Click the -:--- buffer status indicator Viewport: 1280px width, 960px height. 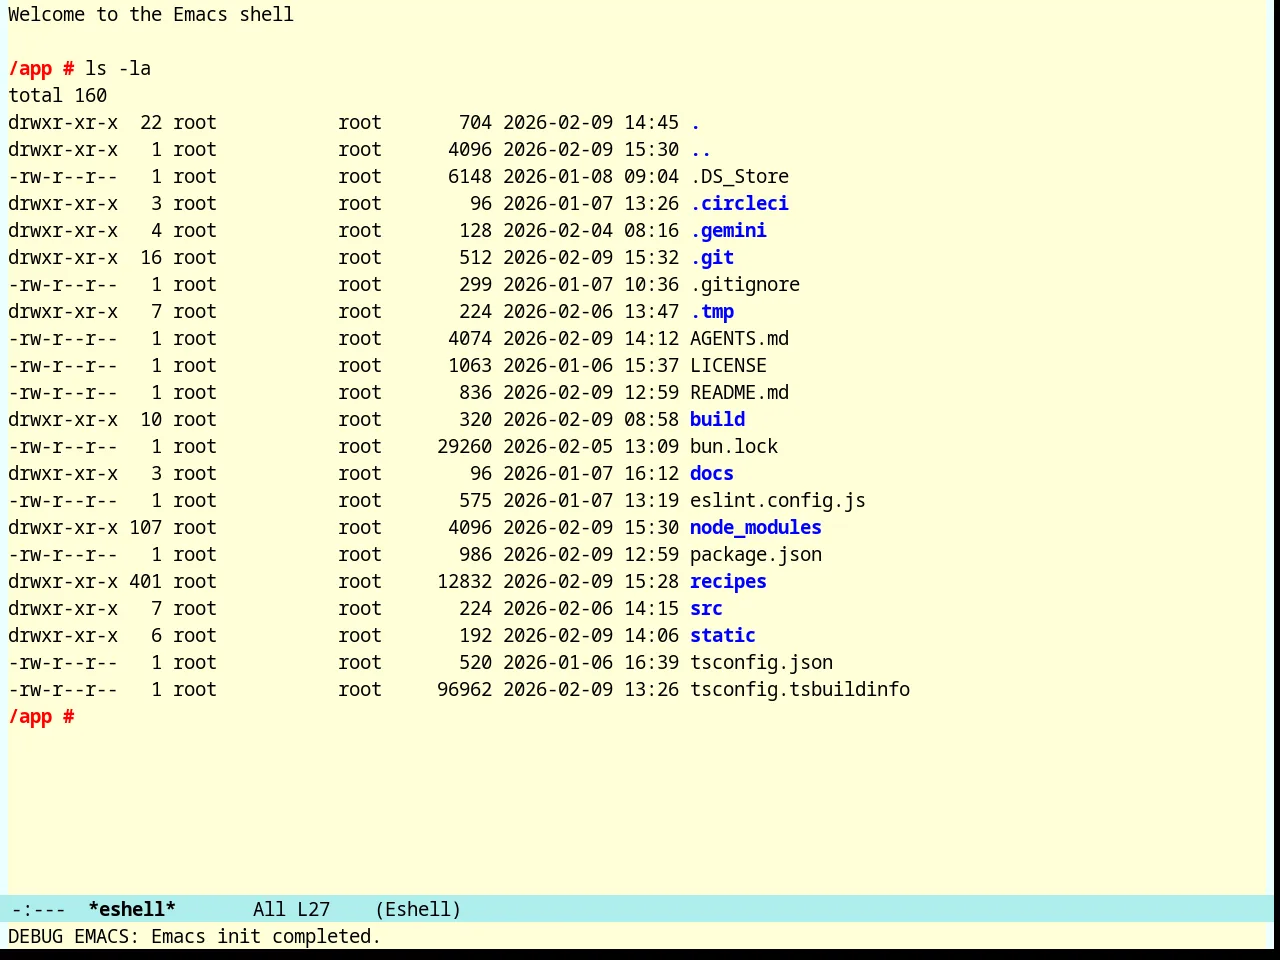point(38,910)
